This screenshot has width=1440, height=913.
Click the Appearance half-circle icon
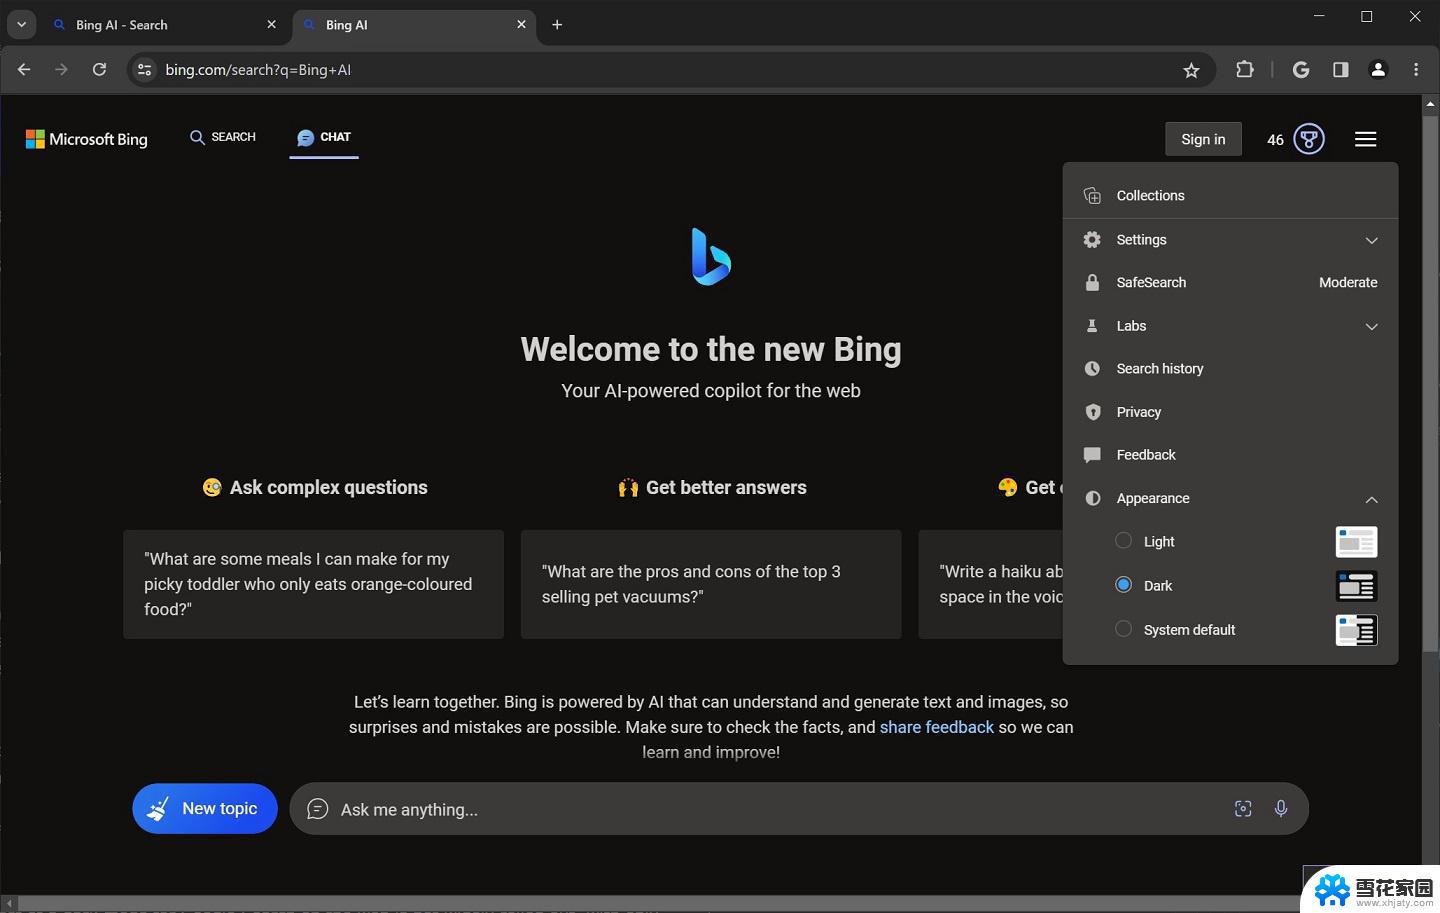(x=1092, y=498)
